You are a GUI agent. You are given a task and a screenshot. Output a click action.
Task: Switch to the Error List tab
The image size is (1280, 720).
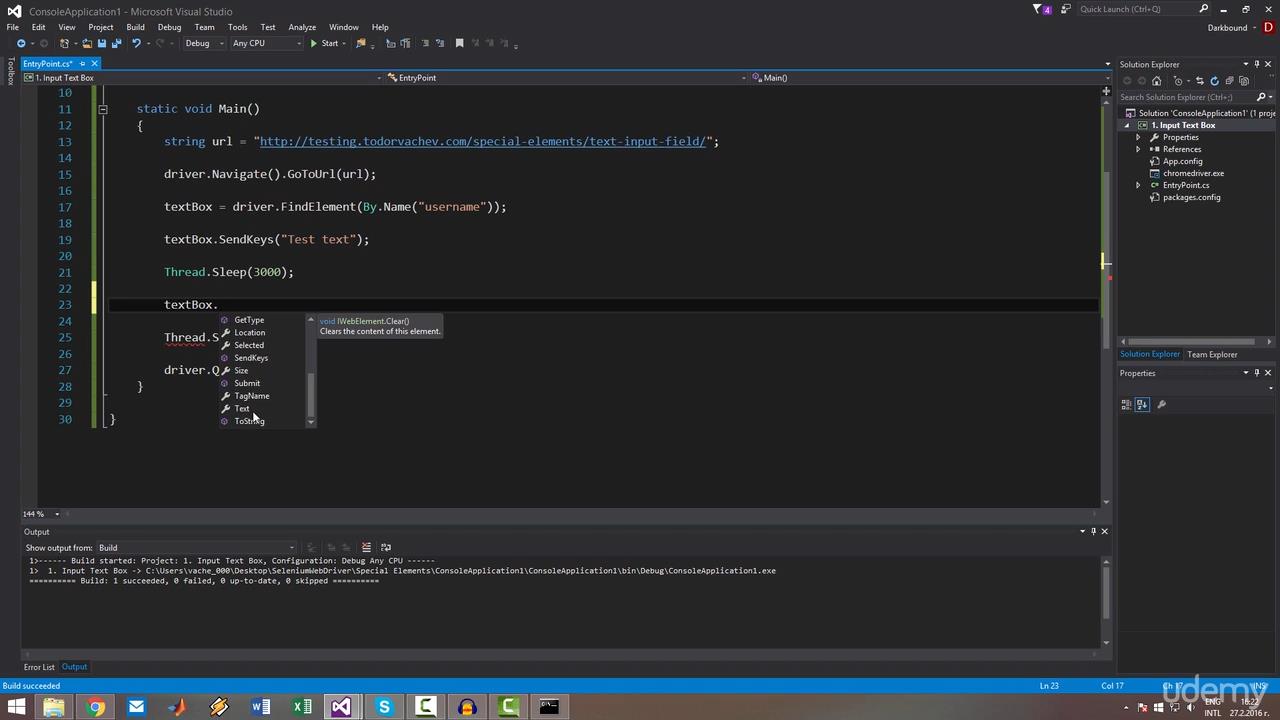click(39, 667)
